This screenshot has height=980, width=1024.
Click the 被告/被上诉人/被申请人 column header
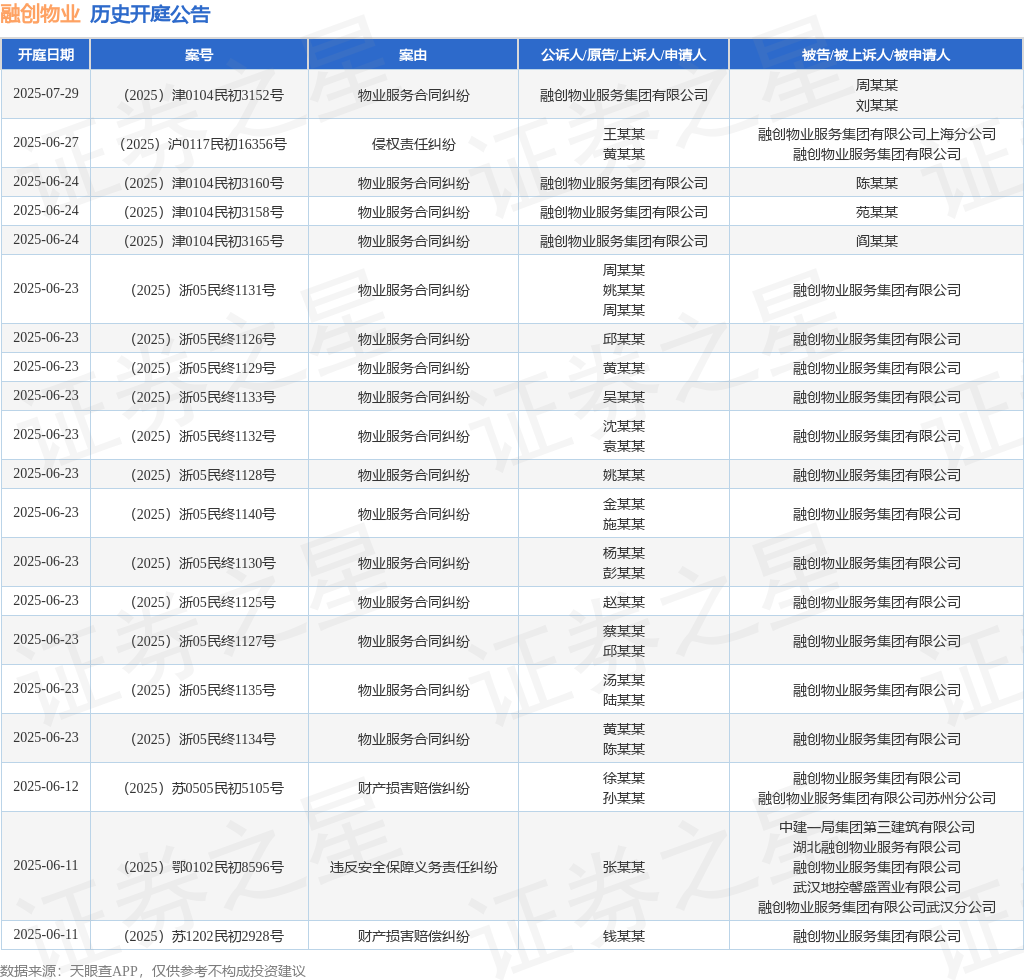point(876,55)
